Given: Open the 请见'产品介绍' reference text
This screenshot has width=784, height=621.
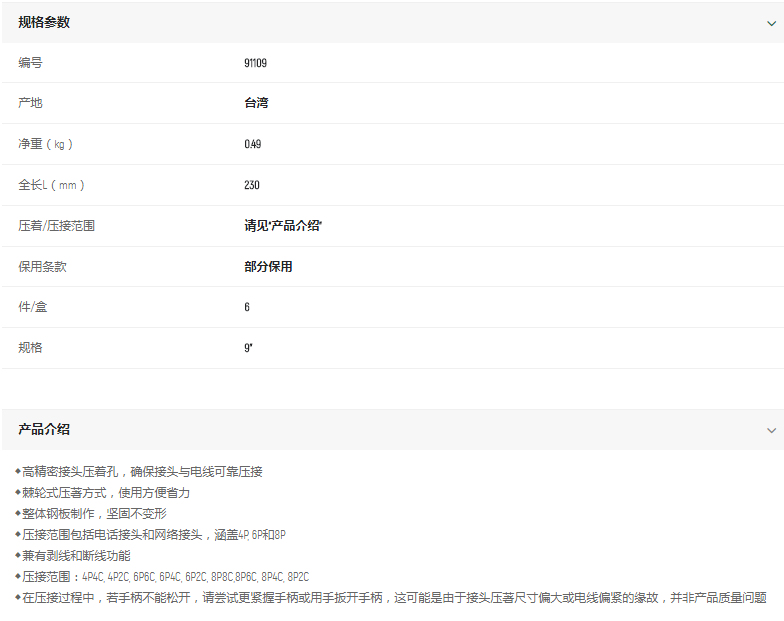Looking at the screenshot, I should (x=283, y=226).
